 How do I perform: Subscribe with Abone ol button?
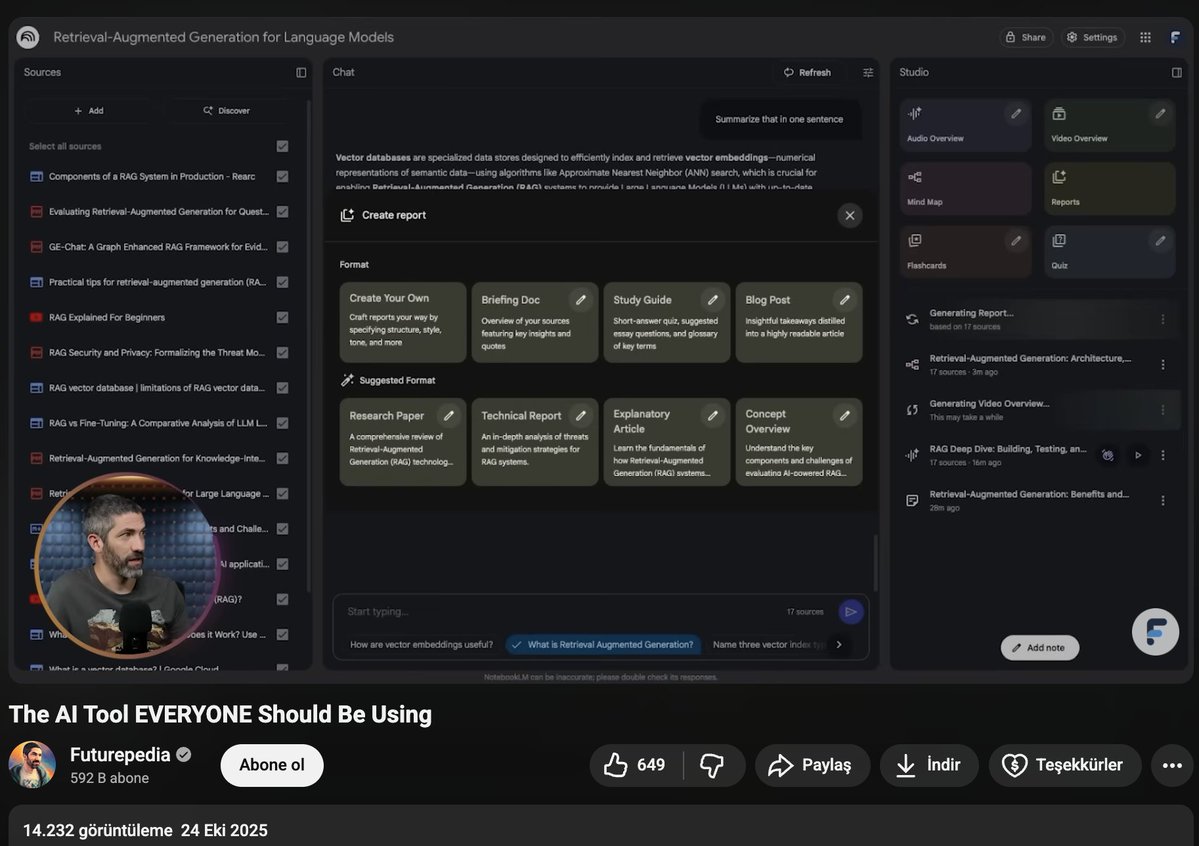click(x=271, y=765)
